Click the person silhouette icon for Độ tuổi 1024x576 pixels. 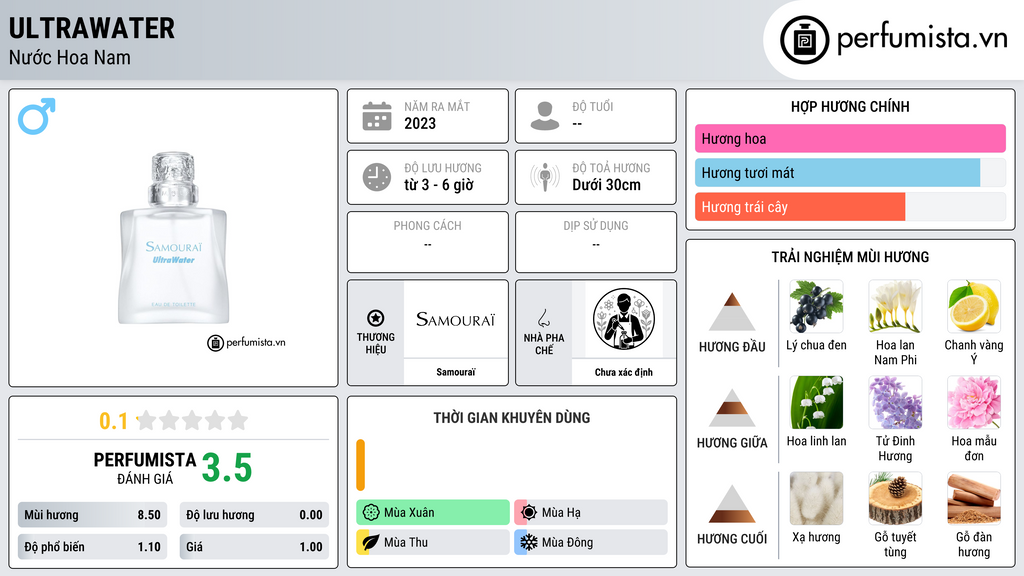[x=545, y=116]
